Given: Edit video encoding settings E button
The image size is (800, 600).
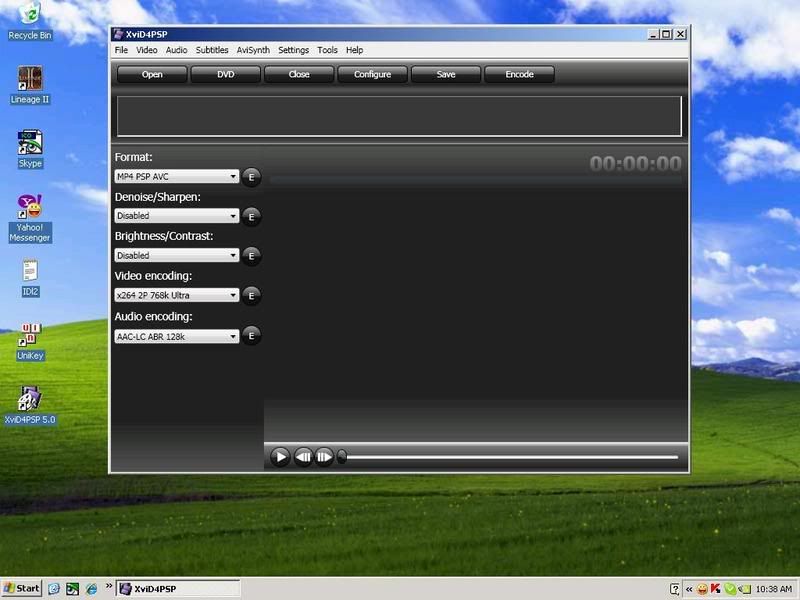Looking at the screenshot, I should pos(251,296).
